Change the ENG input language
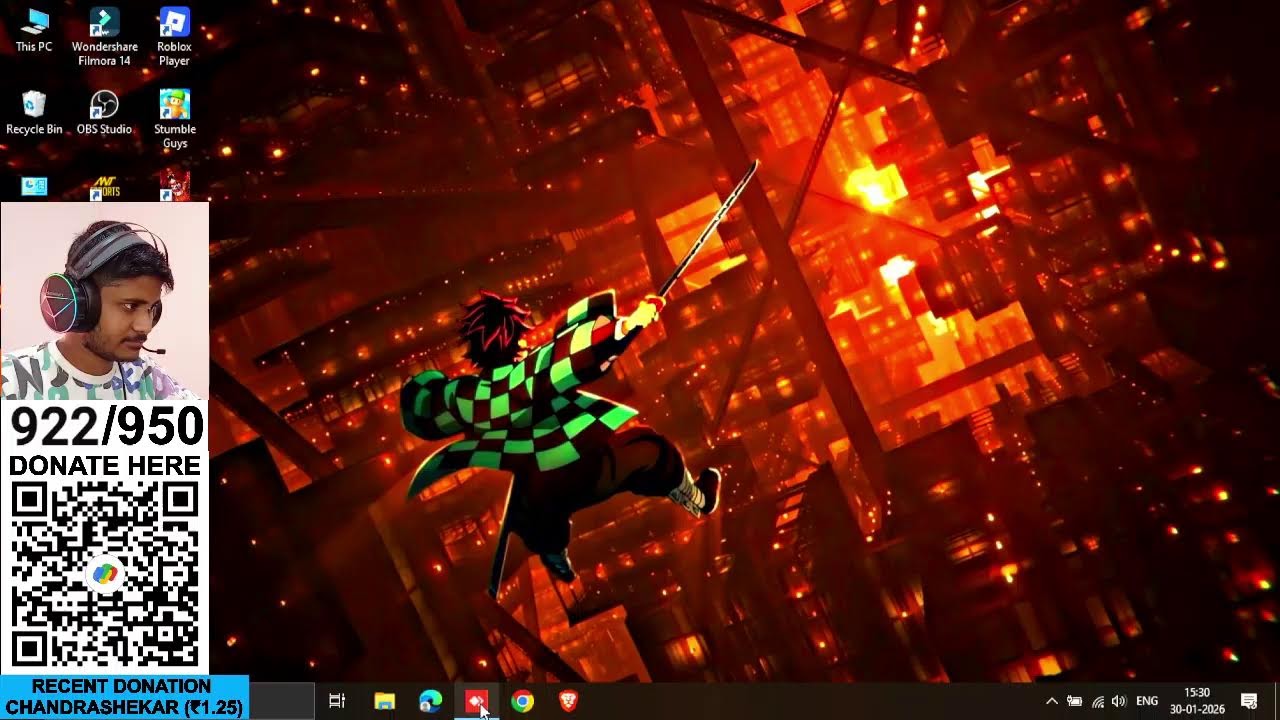Image resolution: width=1280 pixels, height=720 pixels. 1147,701
